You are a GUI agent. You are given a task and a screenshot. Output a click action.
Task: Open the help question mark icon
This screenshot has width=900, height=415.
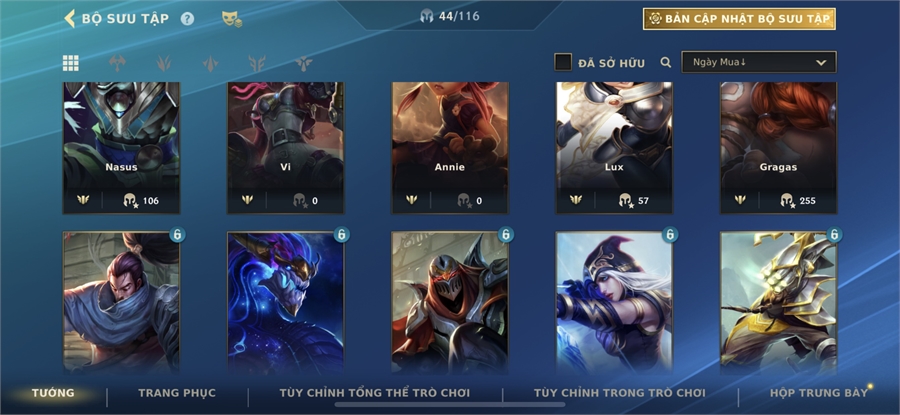click(187, 19)
